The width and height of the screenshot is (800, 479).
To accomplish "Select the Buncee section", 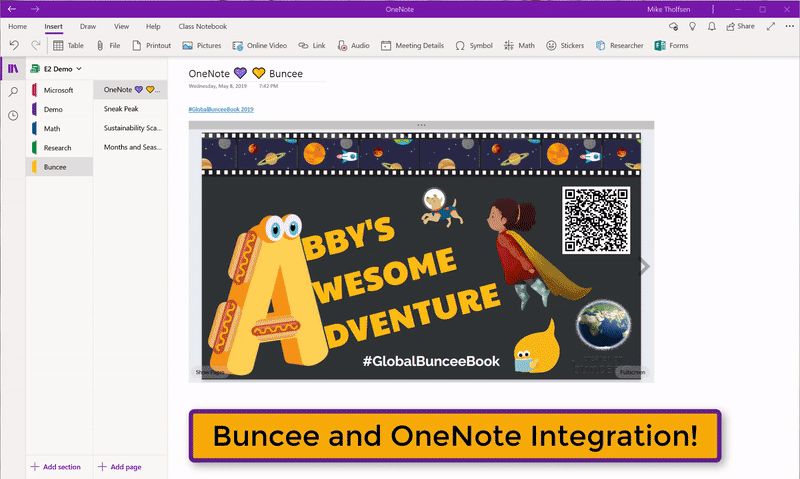I will pos(59,167).
